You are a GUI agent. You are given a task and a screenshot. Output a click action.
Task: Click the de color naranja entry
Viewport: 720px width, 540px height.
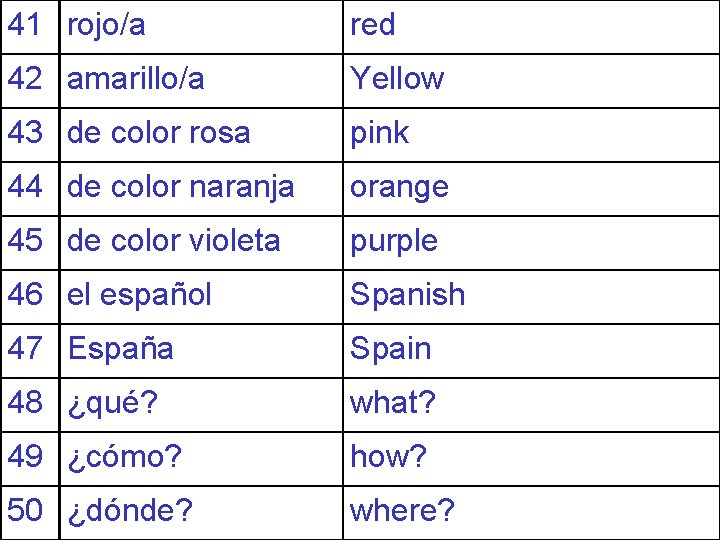point(202,189)
